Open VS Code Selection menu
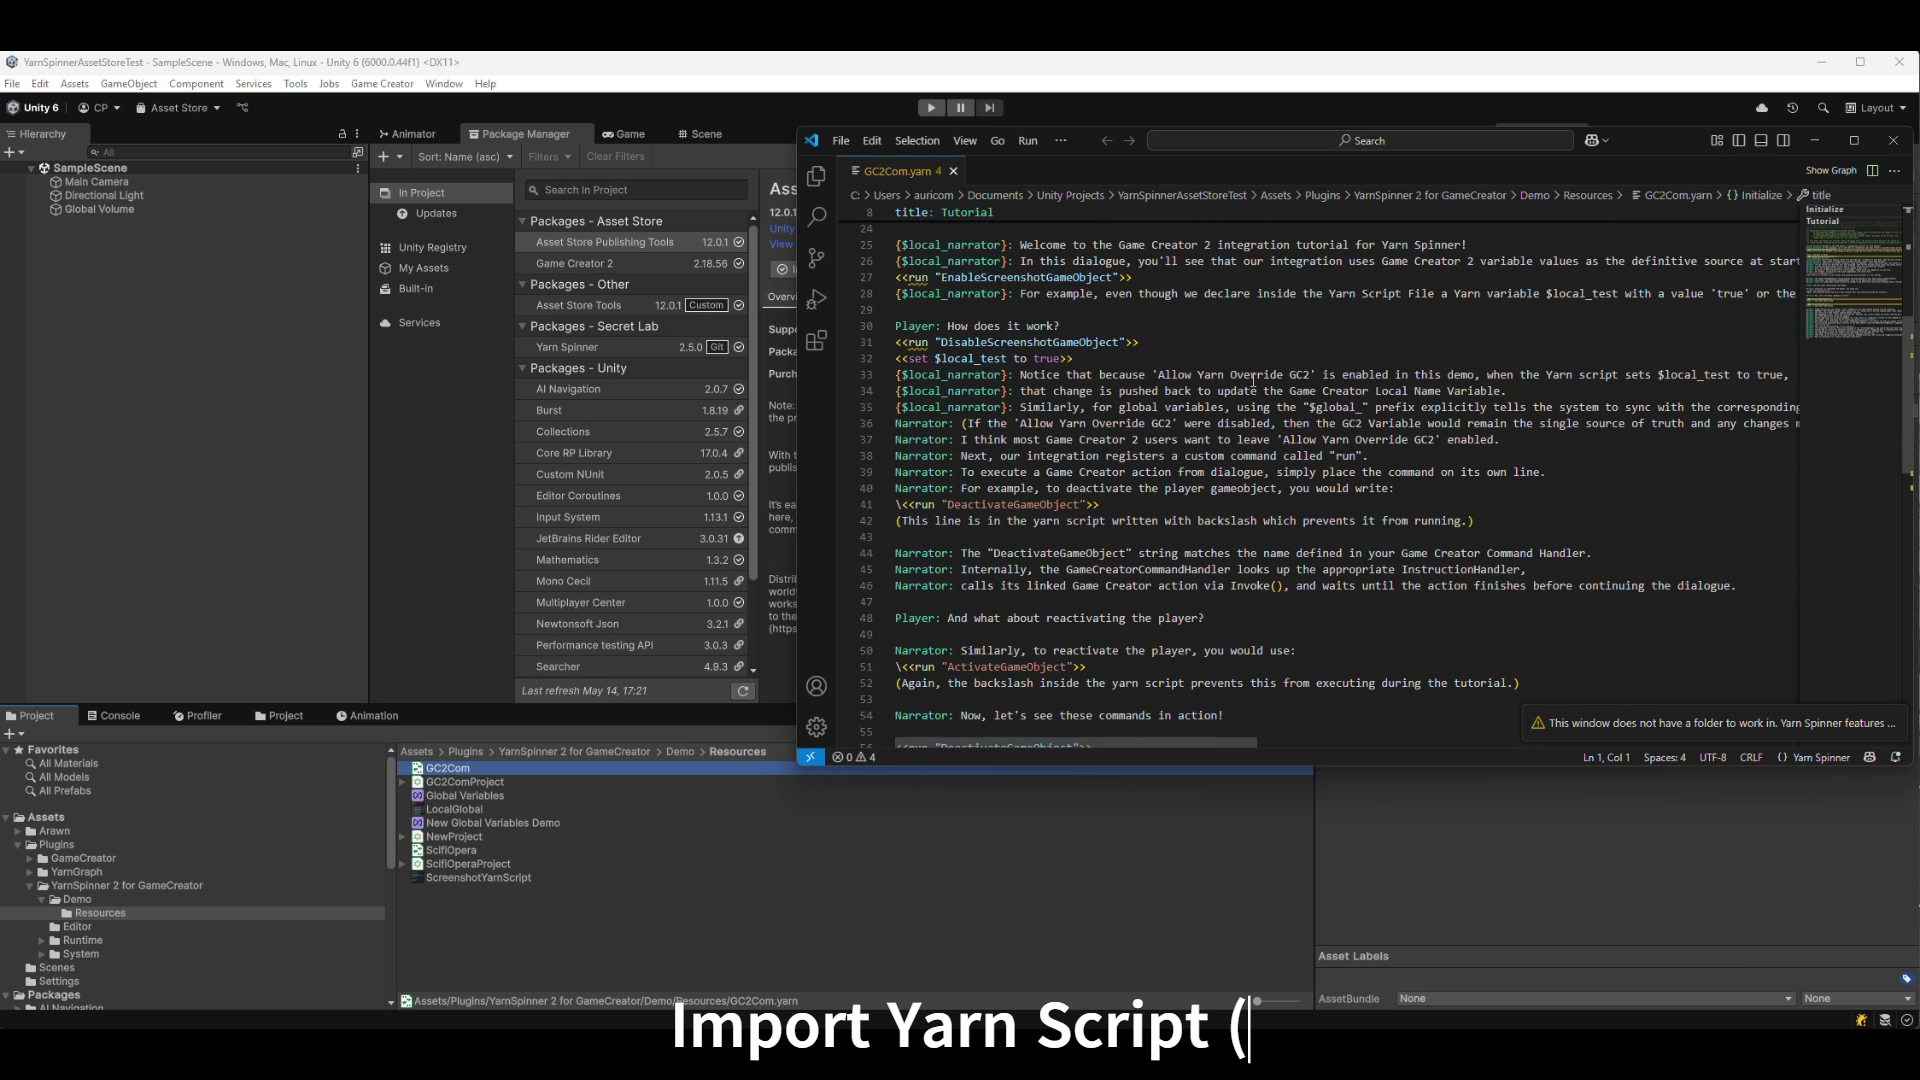The height and width of the screenshot is (1080, 1920). click(x=916, y=141)
